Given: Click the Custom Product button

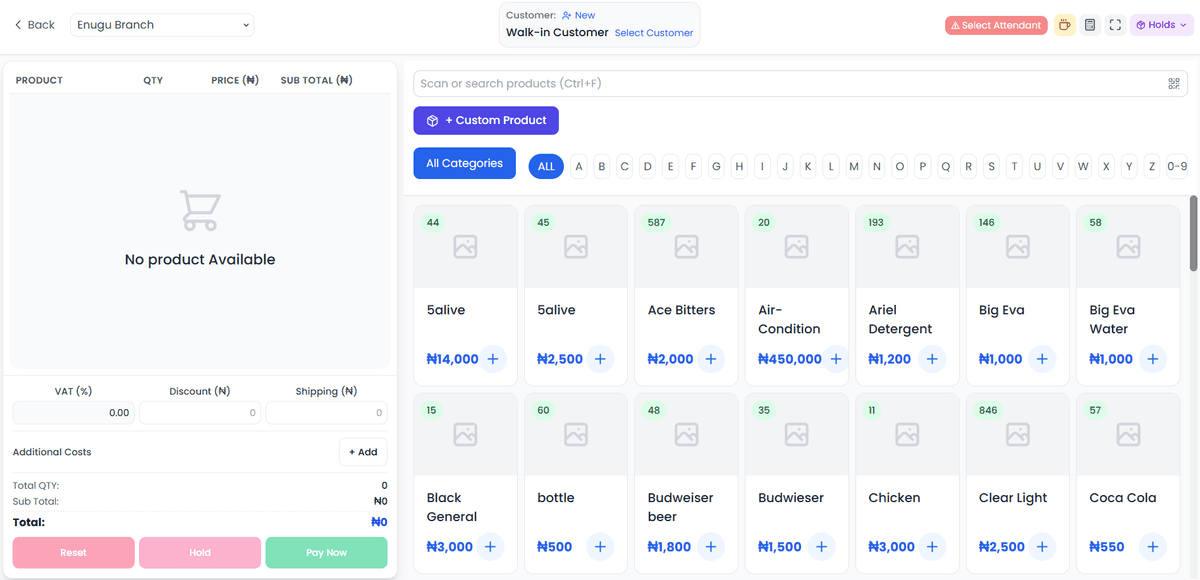Looking at the screenshot, I should [486, 121].
